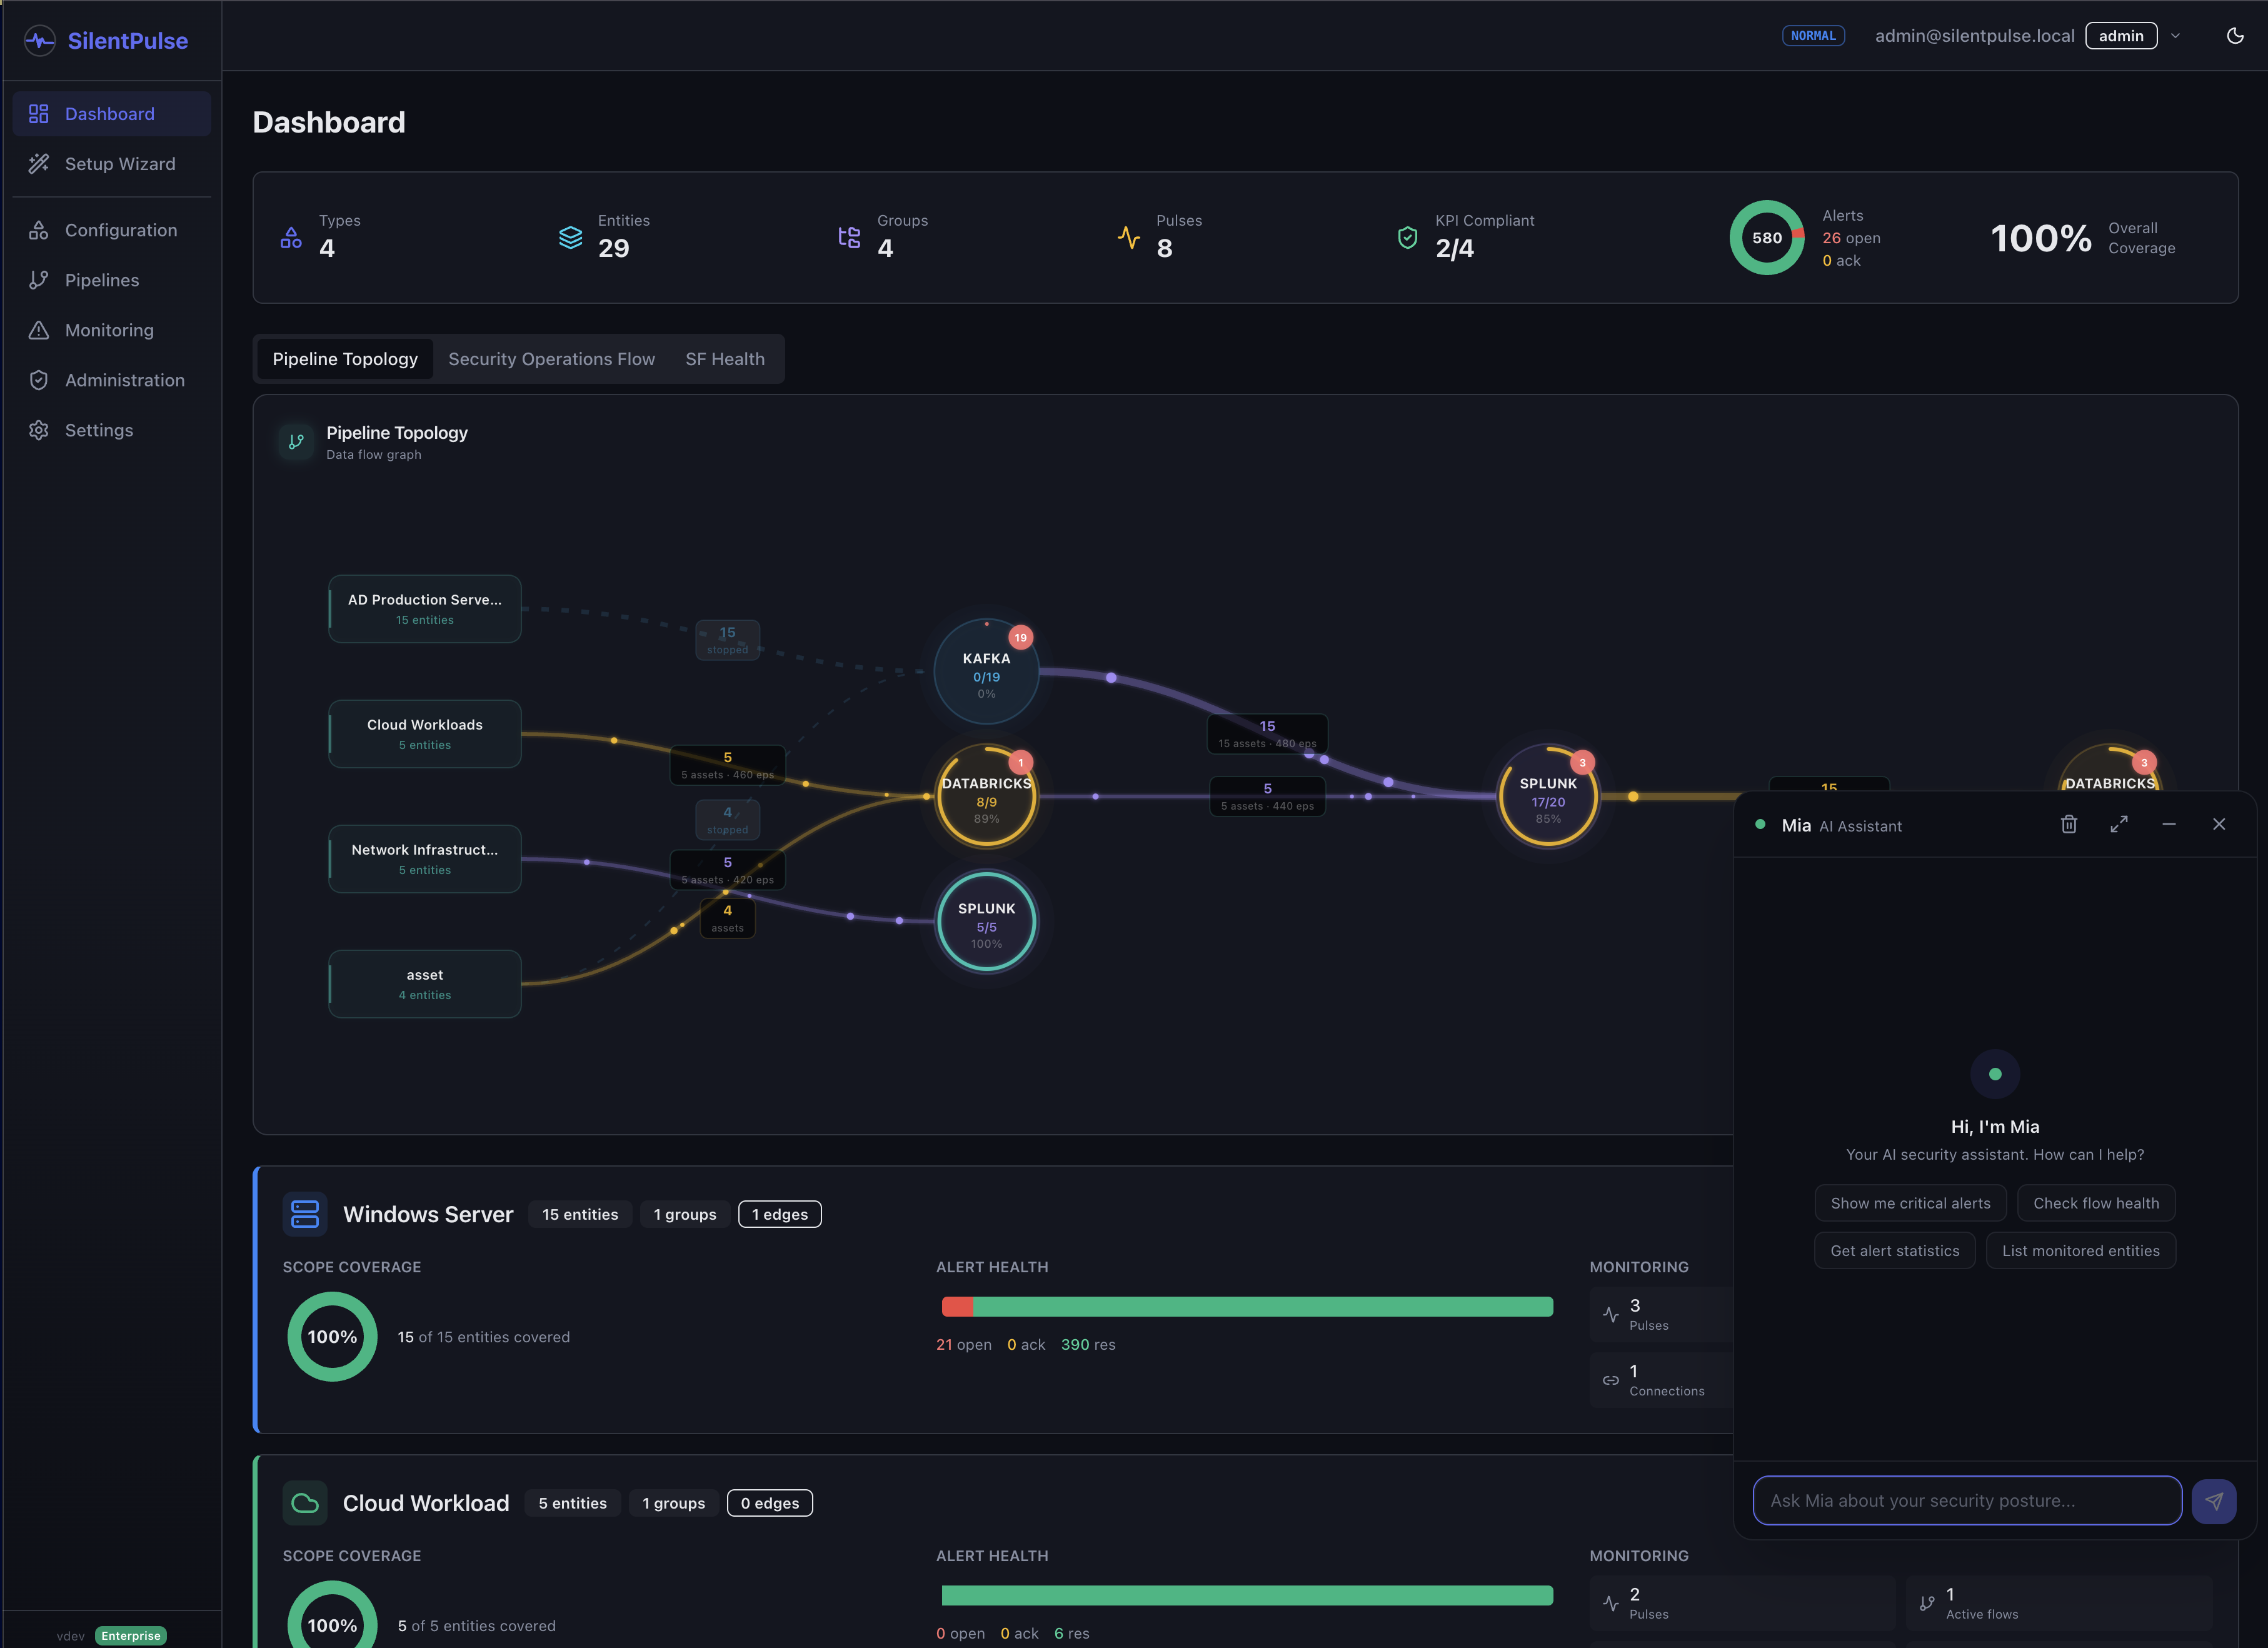
Task: Open Monitoring in the sidebar
Action: coord(111,330)
